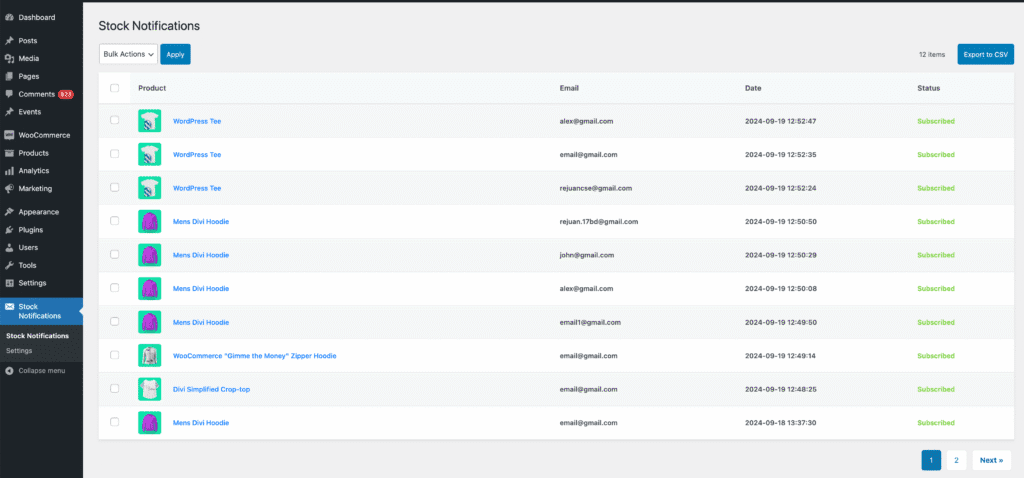Click the Settings sliders icon
Viewport: 1024px width, 478px height.
click(x=9, y=283)
